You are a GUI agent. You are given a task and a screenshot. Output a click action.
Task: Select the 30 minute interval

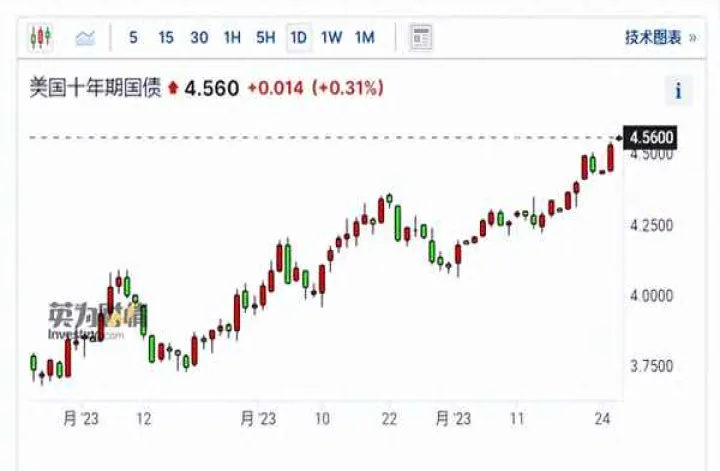(x=199, y=37)
